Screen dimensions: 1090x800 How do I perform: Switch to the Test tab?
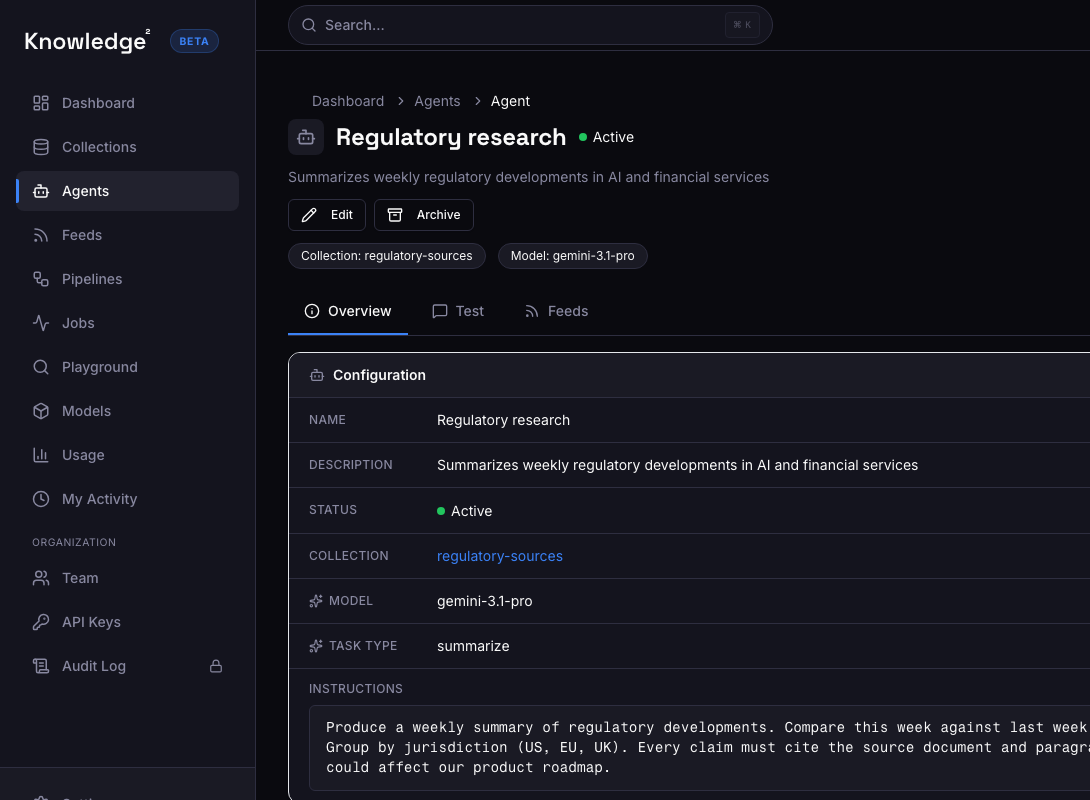tap(458, 311)
